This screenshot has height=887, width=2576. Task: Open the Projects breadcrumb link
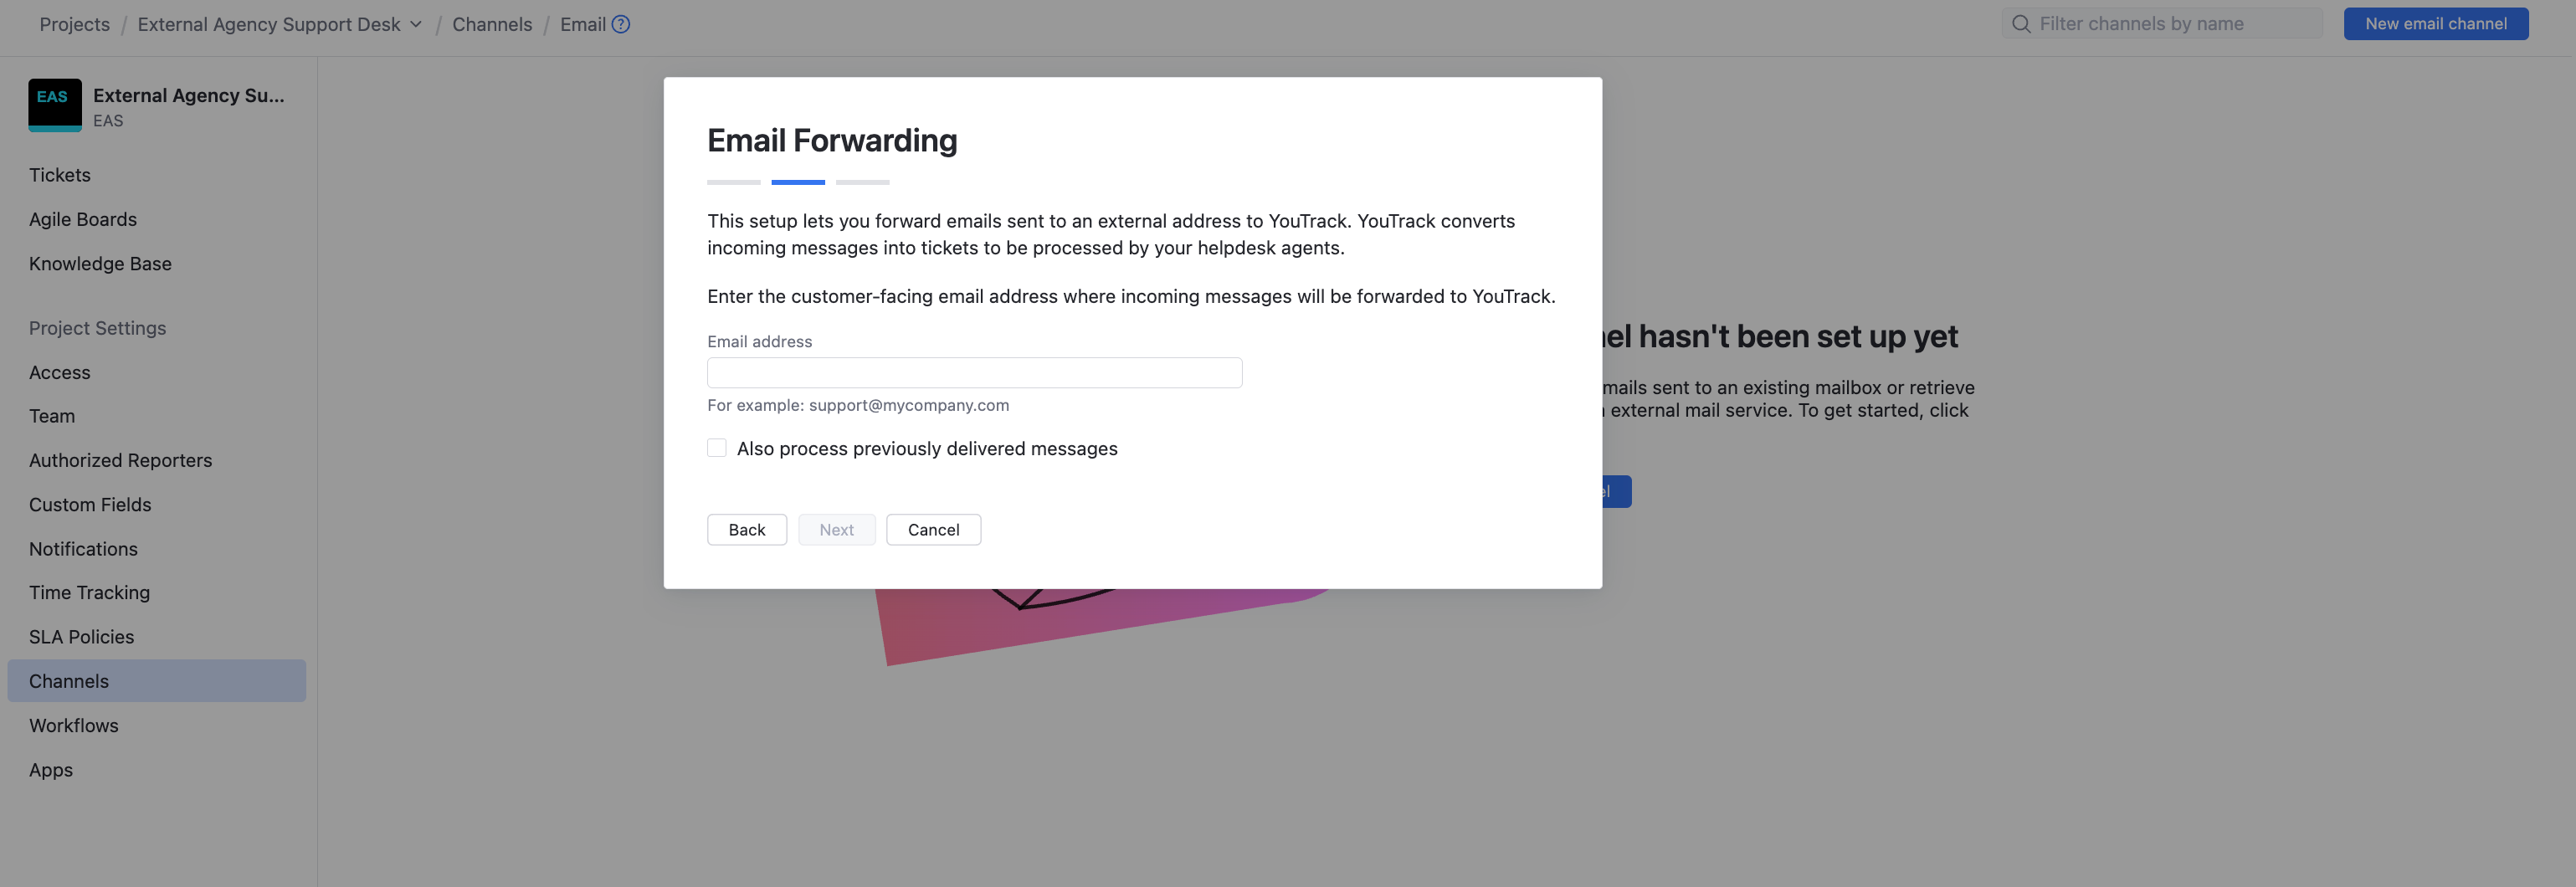click(74, 23)
